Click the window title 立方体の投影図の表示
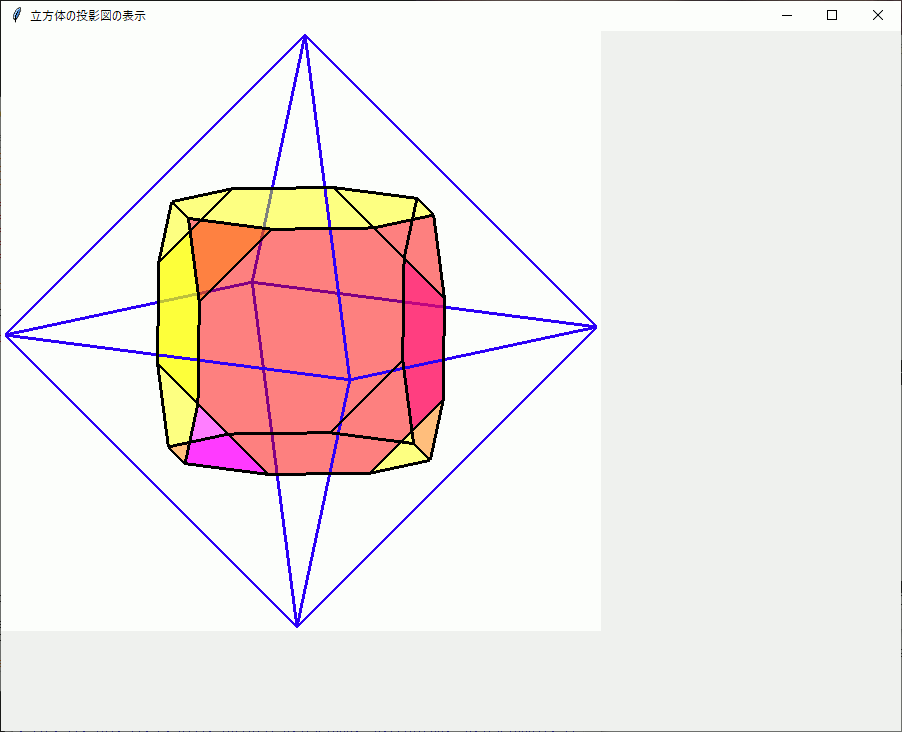Viewport: 902px width, 732px height. tap(88, 16)
